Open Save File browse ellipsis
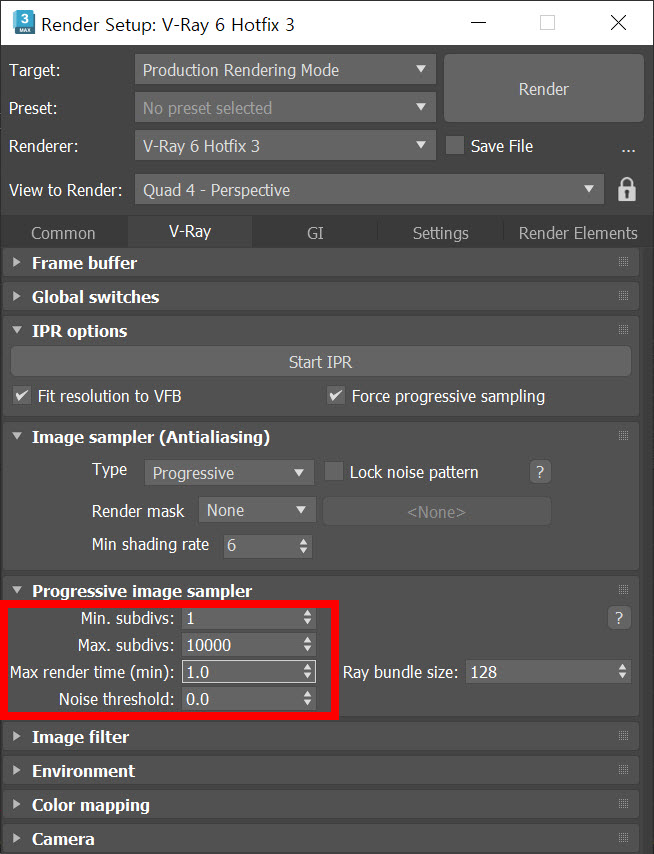654x854 pixels. (628, 148)
